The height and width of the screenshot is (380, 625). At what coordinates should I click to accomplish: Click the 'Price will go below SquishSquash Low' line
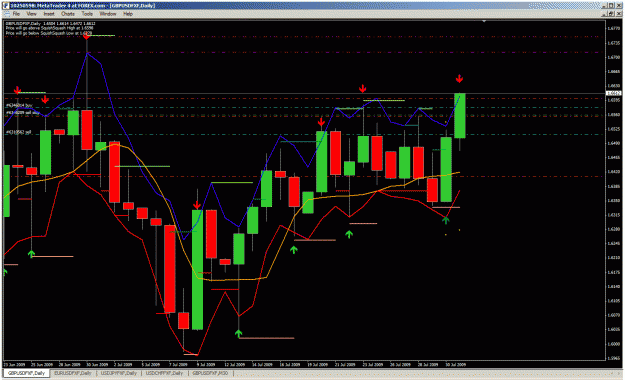(49, 33)
